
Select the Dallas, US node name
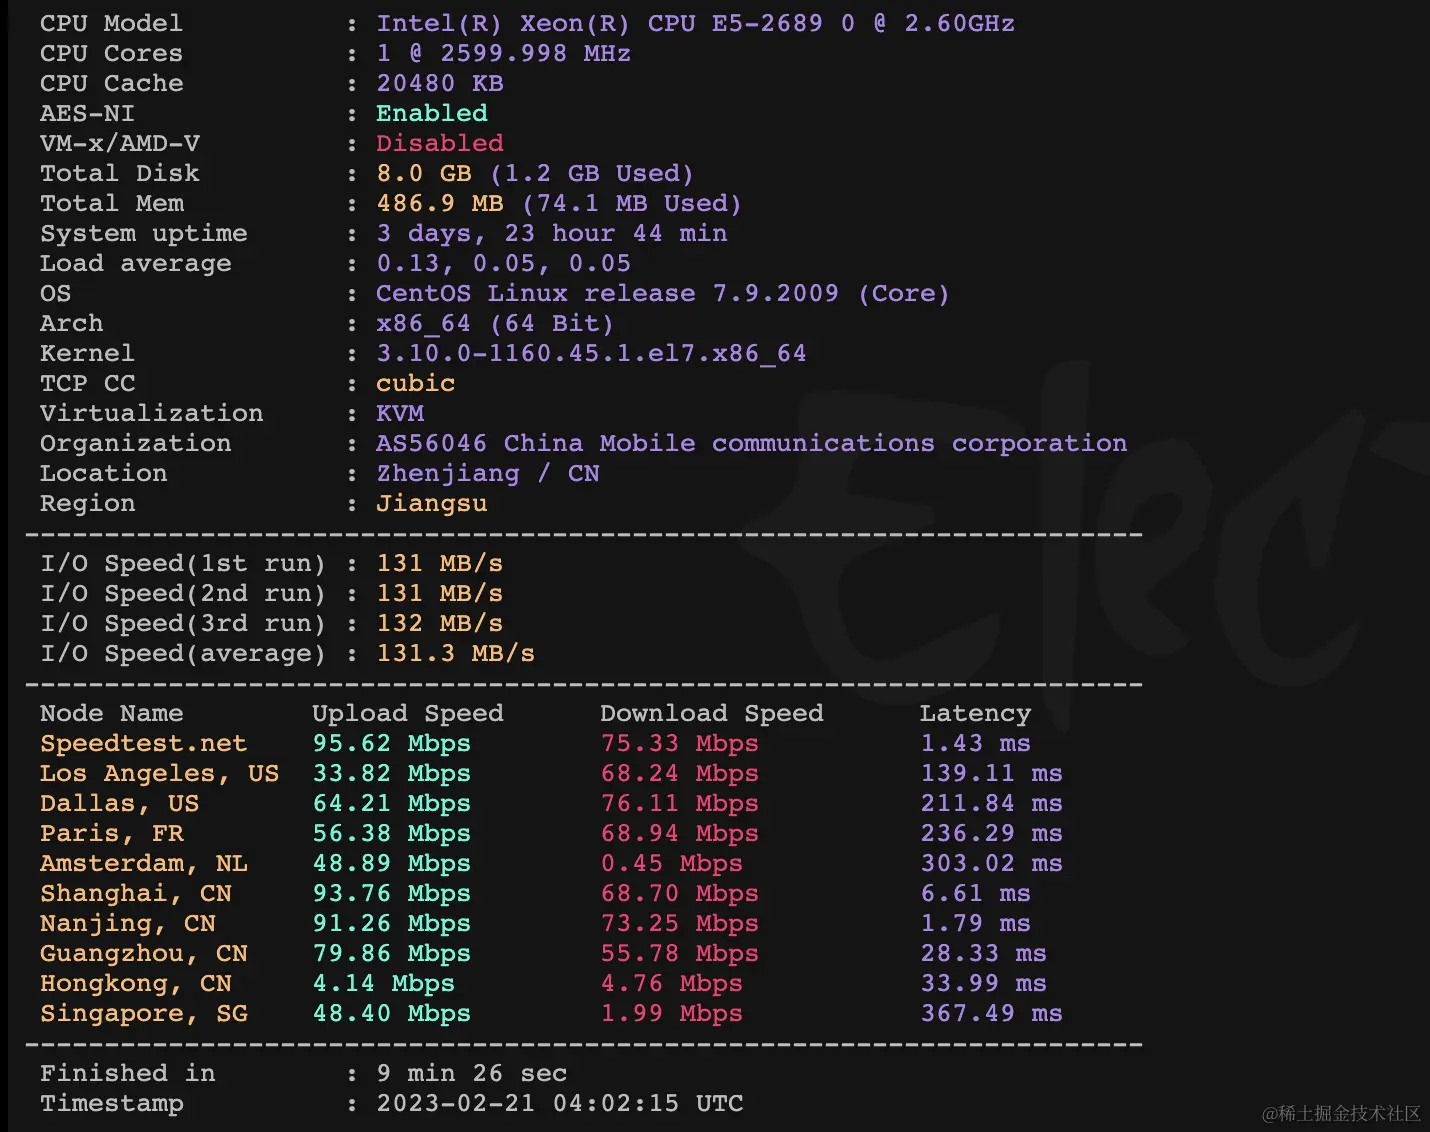point(119,803)
